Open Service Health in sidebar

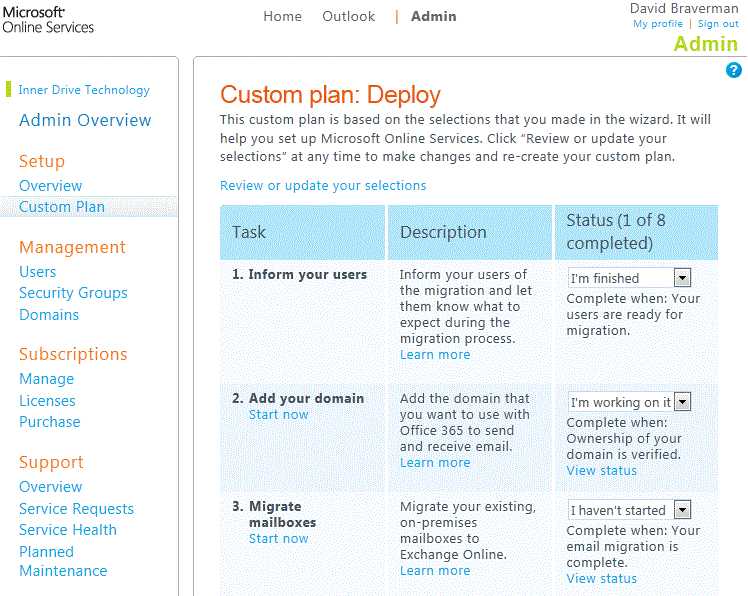(68, 530)
